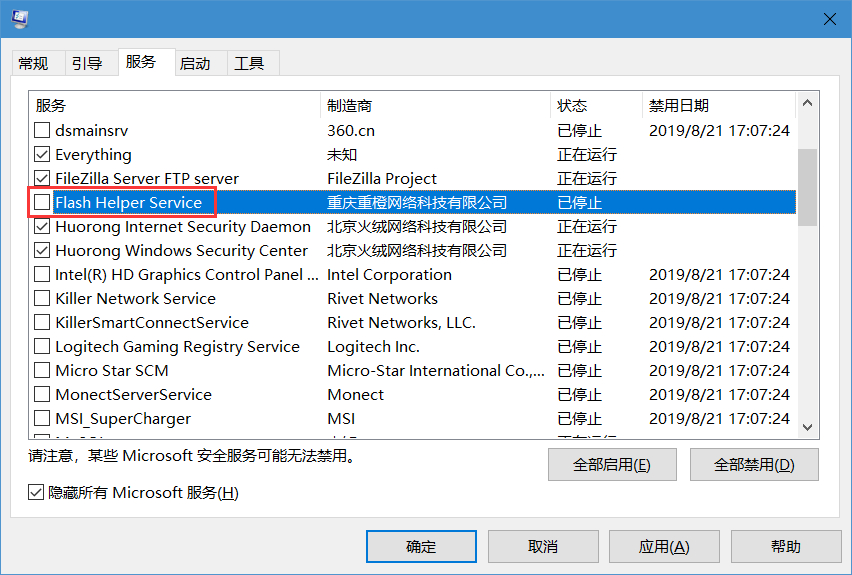Close the system configuration dialog

click(828, 19)
